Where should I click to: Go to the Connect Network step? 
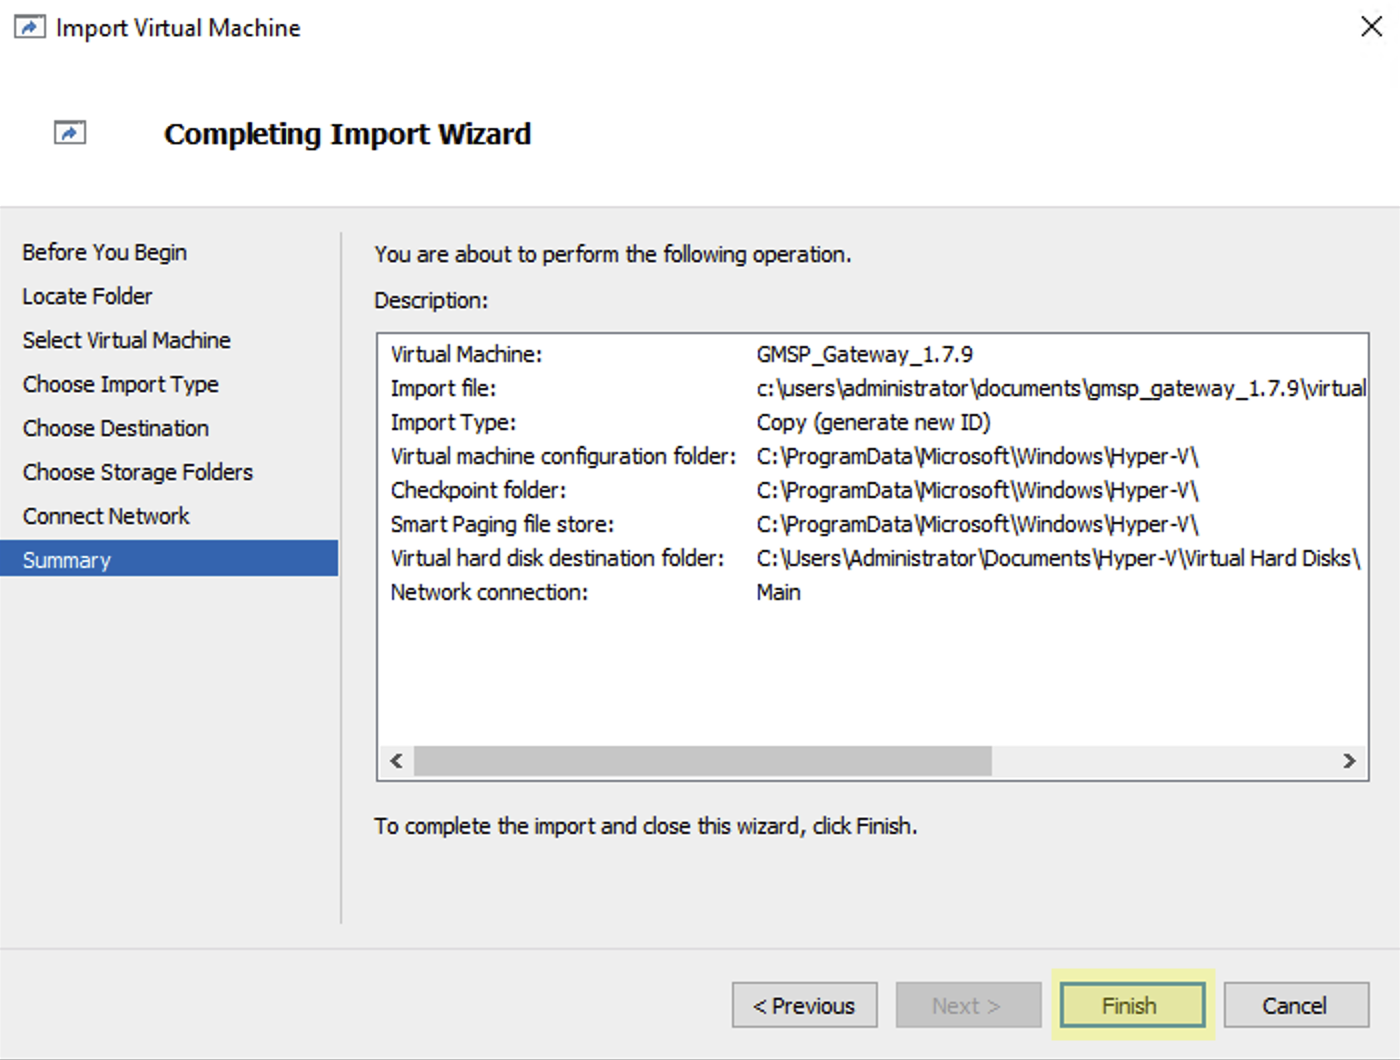click(106, 516)
